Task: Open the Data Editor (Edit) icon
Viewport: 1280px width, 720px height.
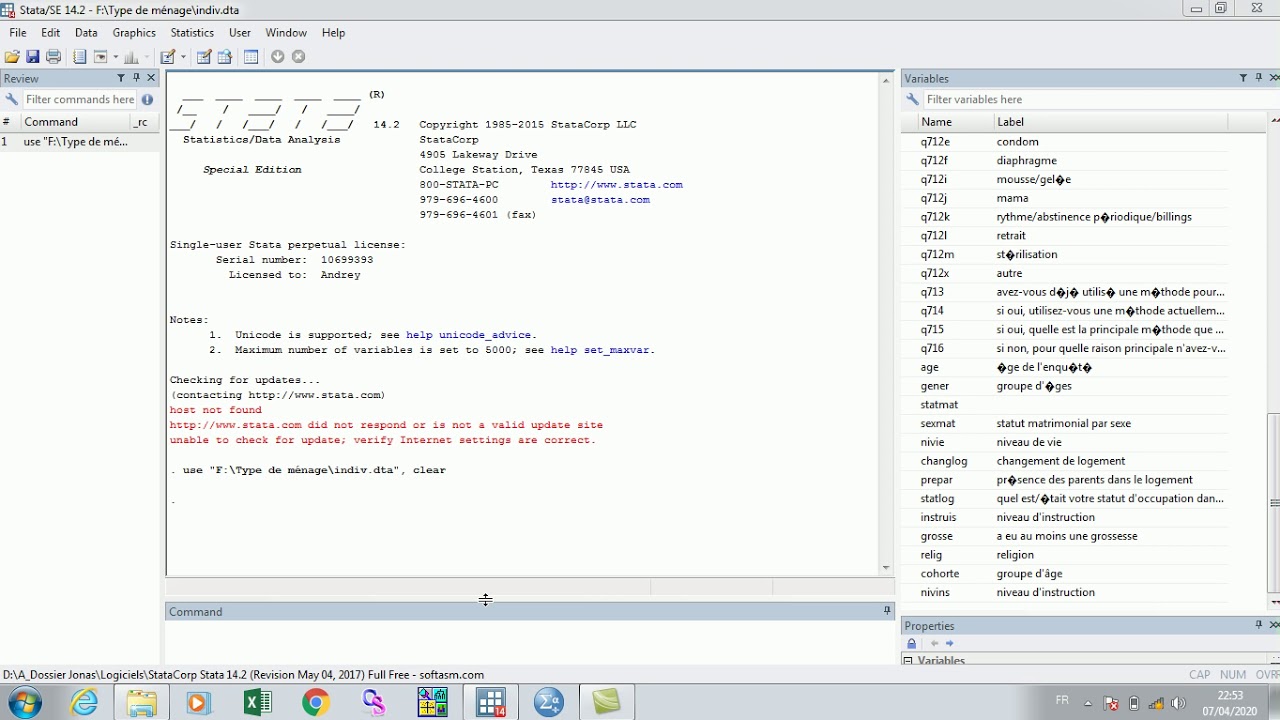Action: (x=204, y=57)
